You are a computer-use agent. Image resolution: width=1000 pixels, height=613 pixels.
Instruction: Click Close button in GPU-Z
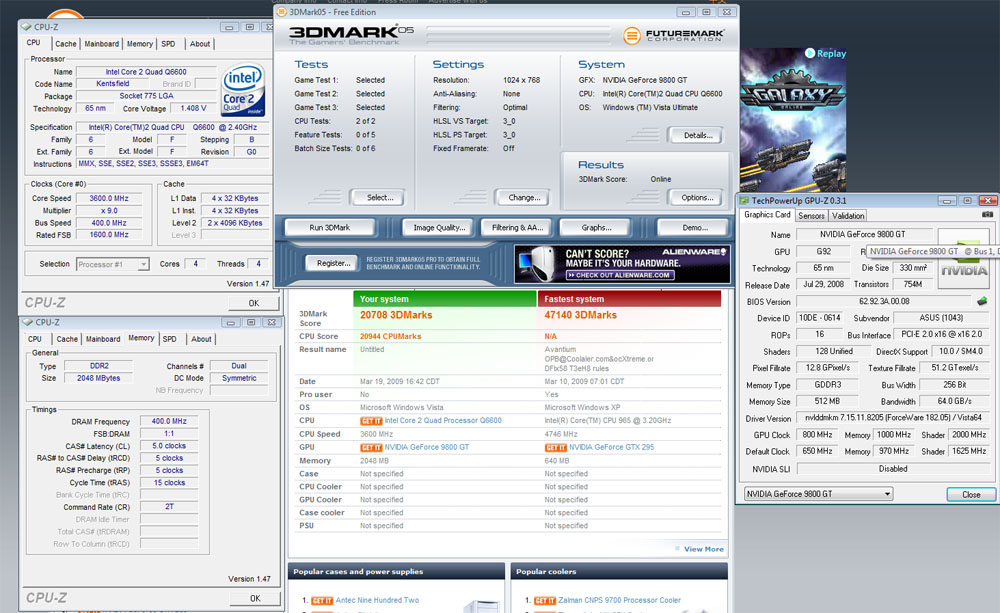pos(971,494)
